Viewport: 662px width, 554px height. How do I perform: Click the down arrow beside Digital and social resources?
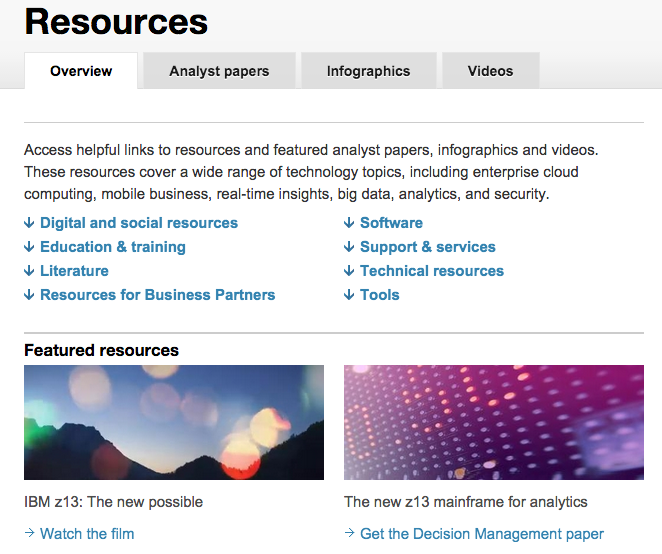point(29,223)
